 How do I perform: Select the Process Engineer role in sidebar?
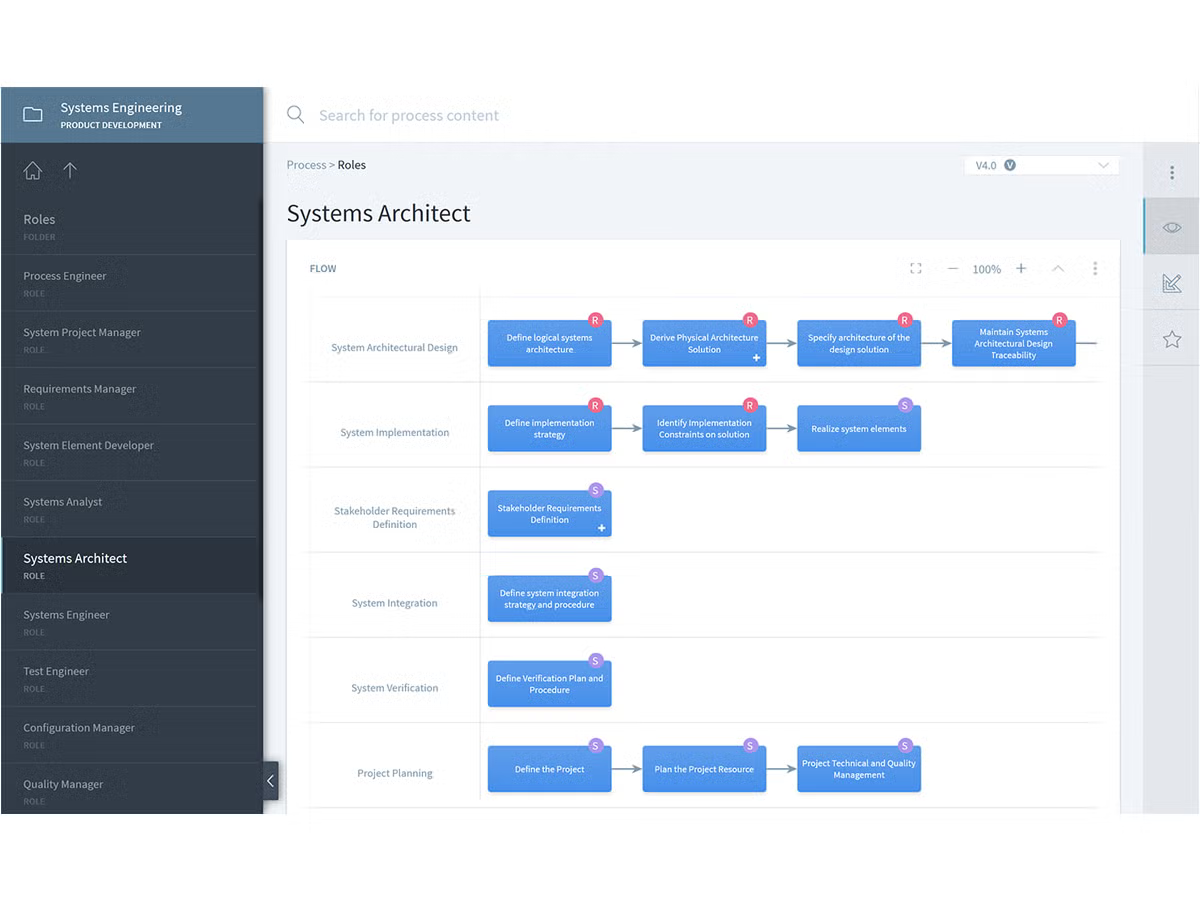131,282
